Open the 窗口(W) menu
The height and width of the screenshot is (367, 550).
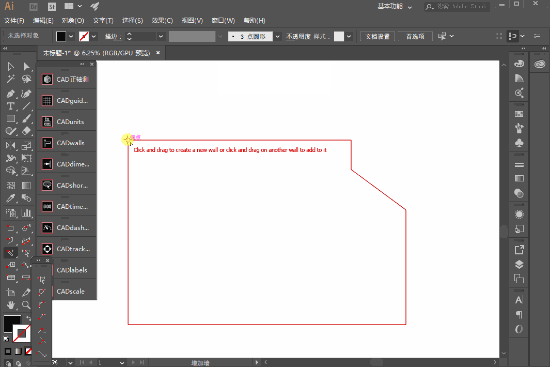[223, 20]
